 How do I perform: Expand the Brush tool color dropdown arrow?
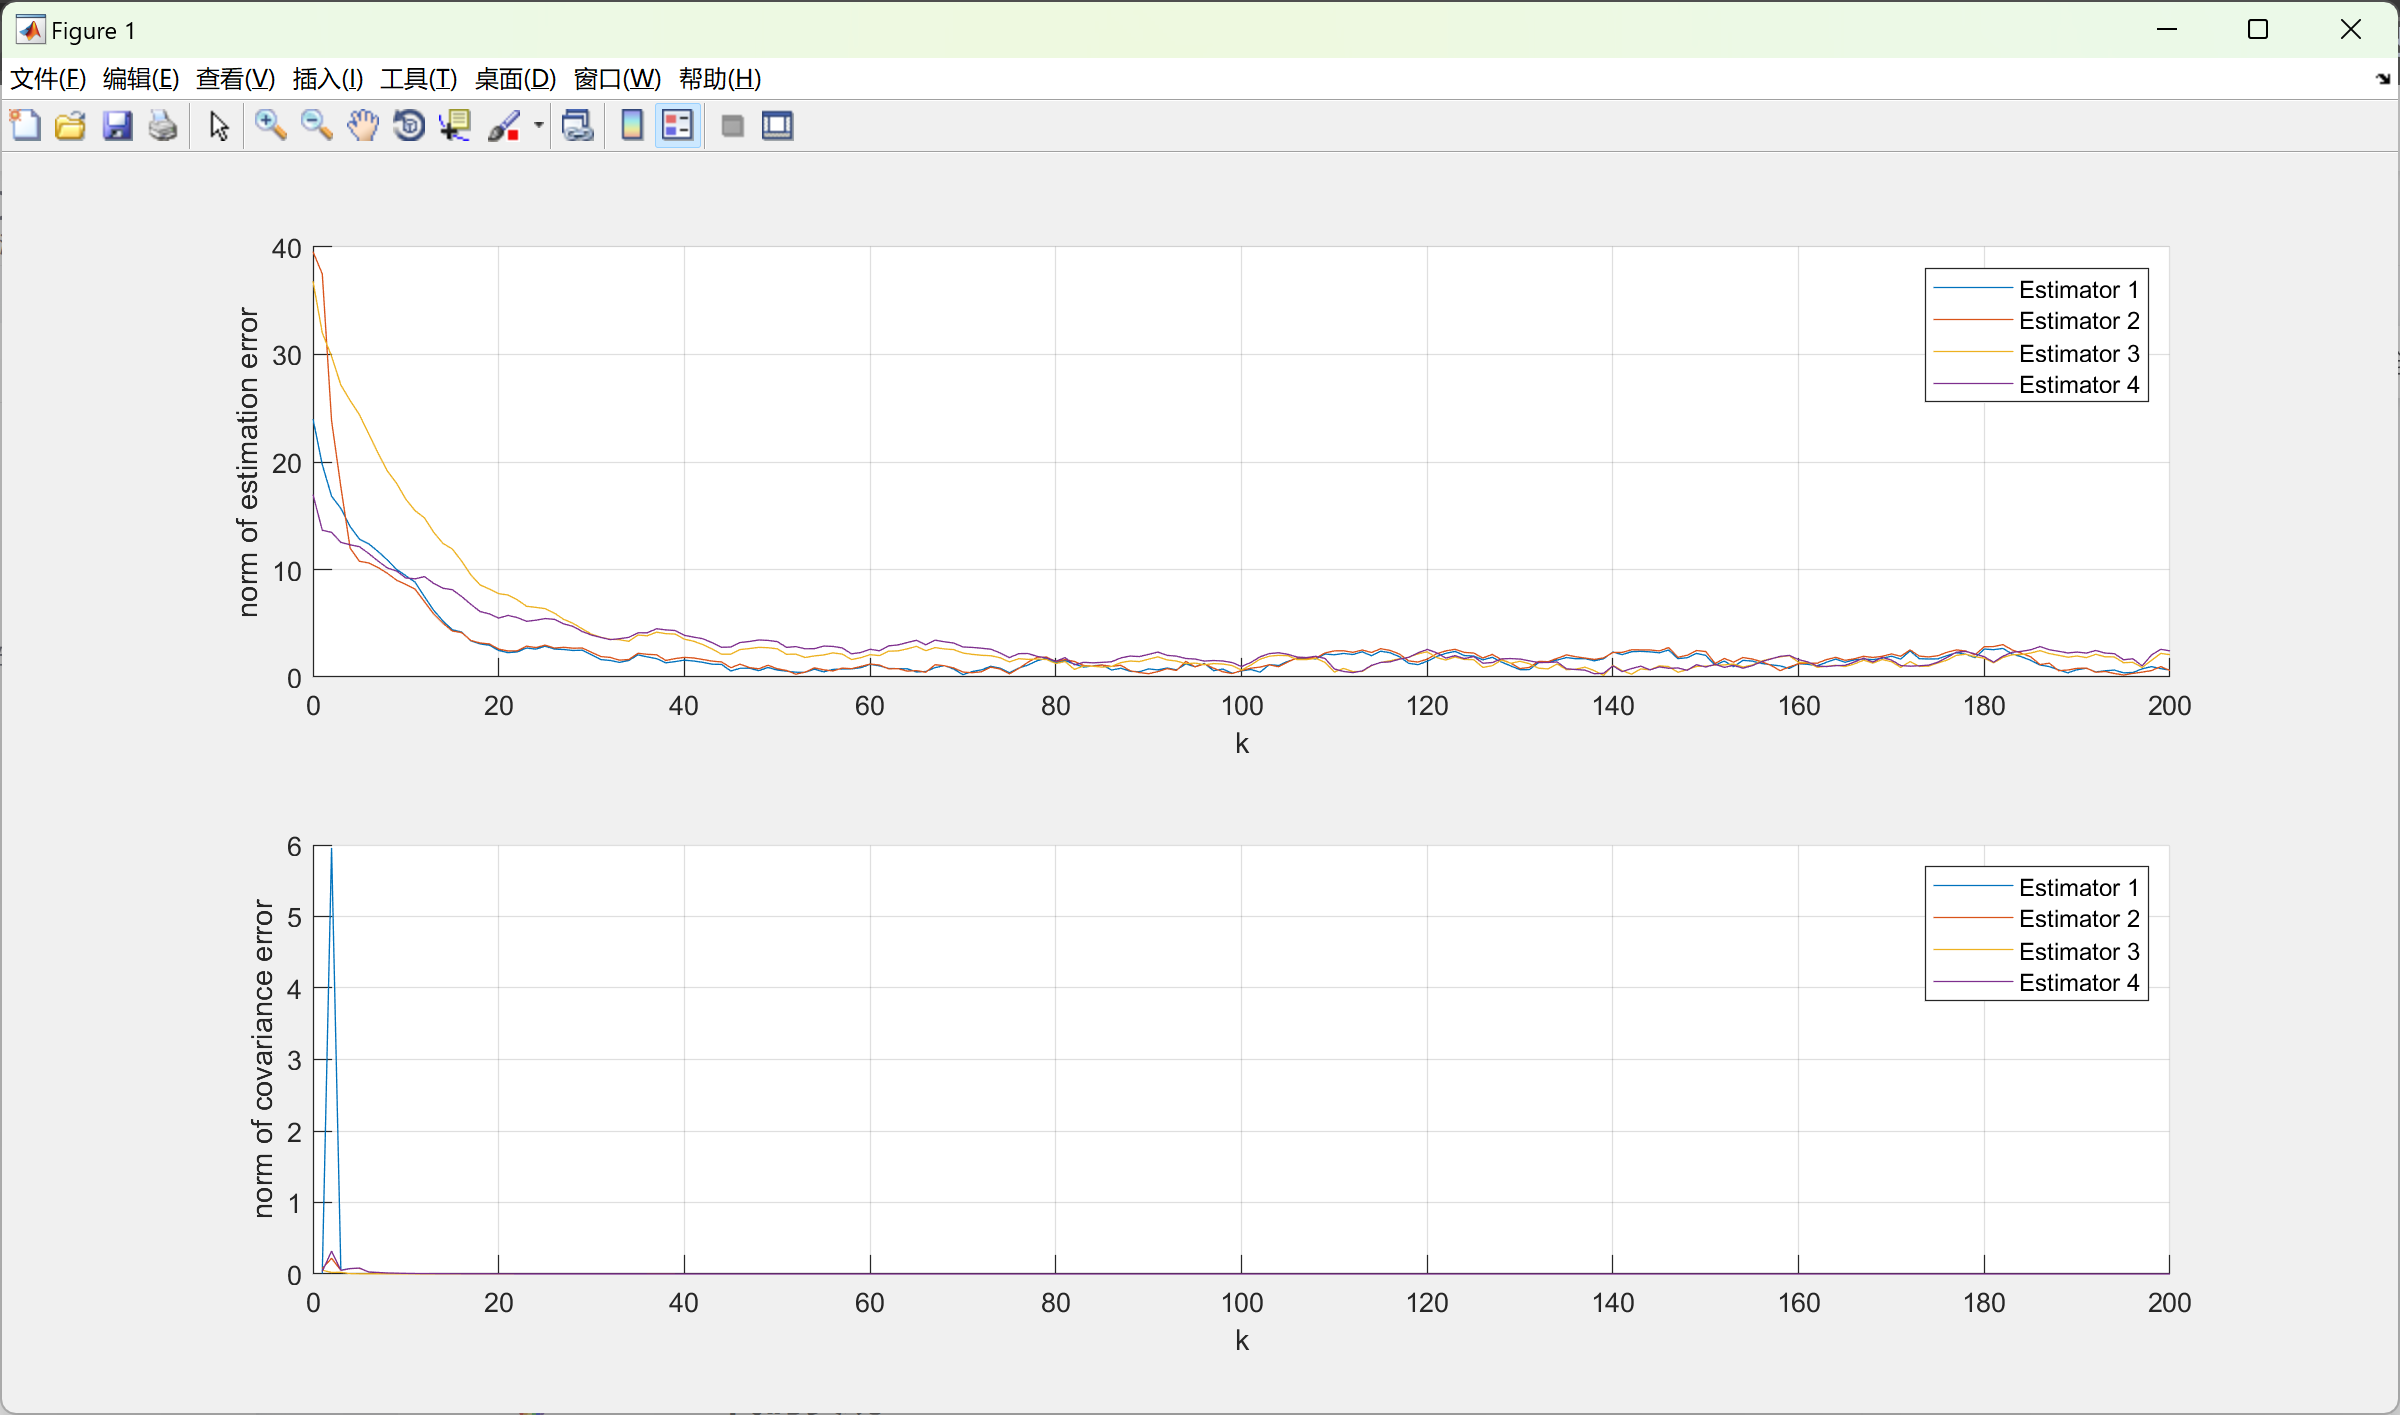pyautogui.click(x=539, y=126)
